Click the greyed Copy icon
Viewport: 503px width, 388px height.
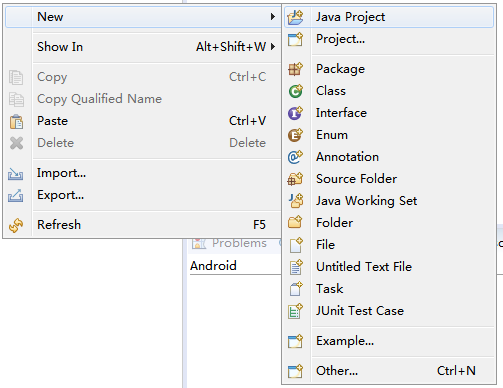16,77
